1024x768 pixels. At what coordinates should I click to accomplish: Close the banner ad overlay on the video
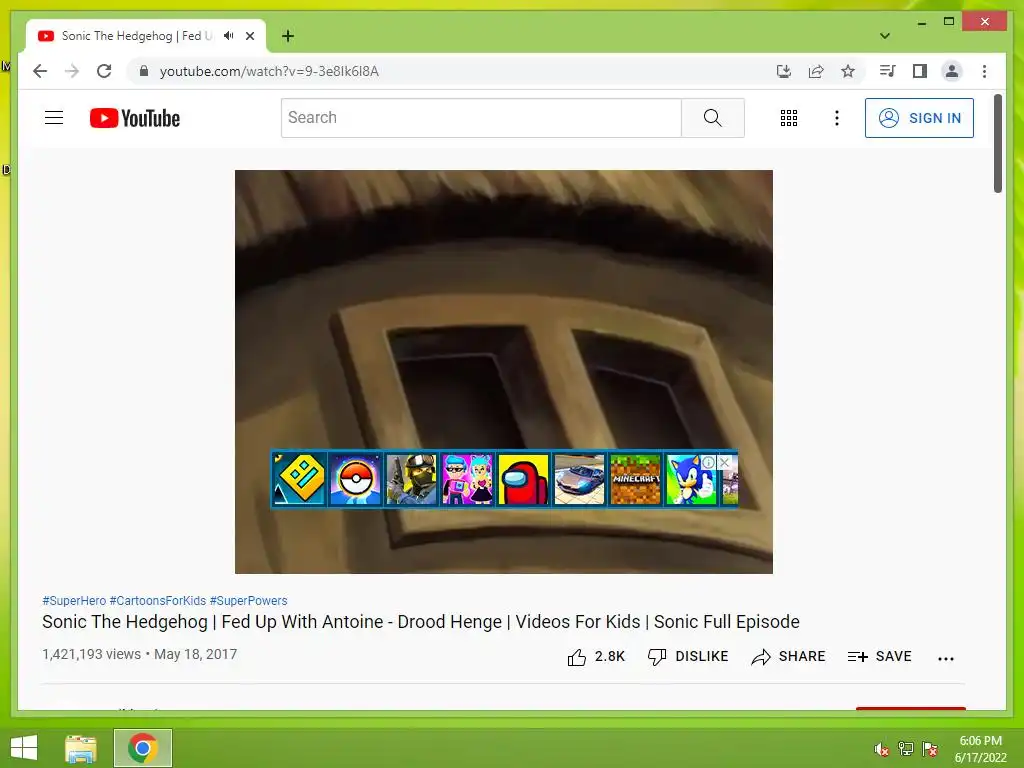click(x=724, y=462)
